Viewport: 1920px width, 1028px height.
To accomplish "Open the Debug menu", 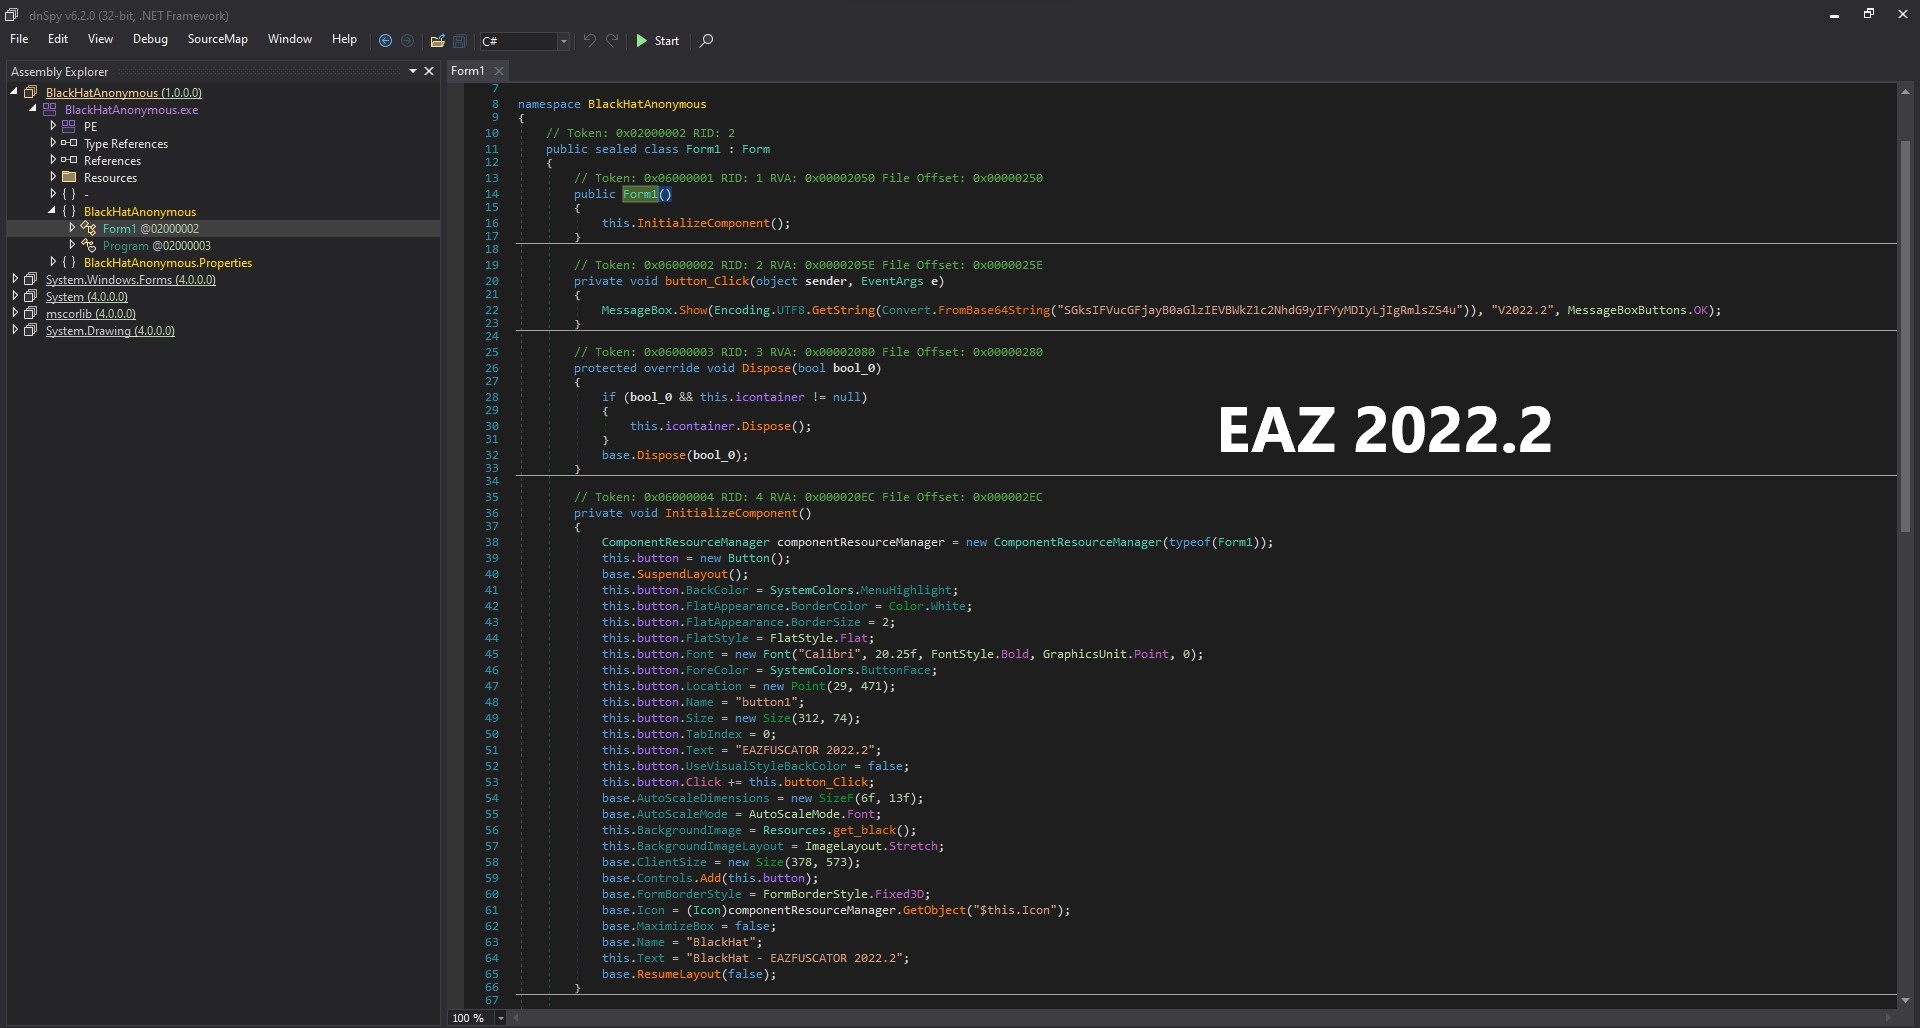I will 150,39.
